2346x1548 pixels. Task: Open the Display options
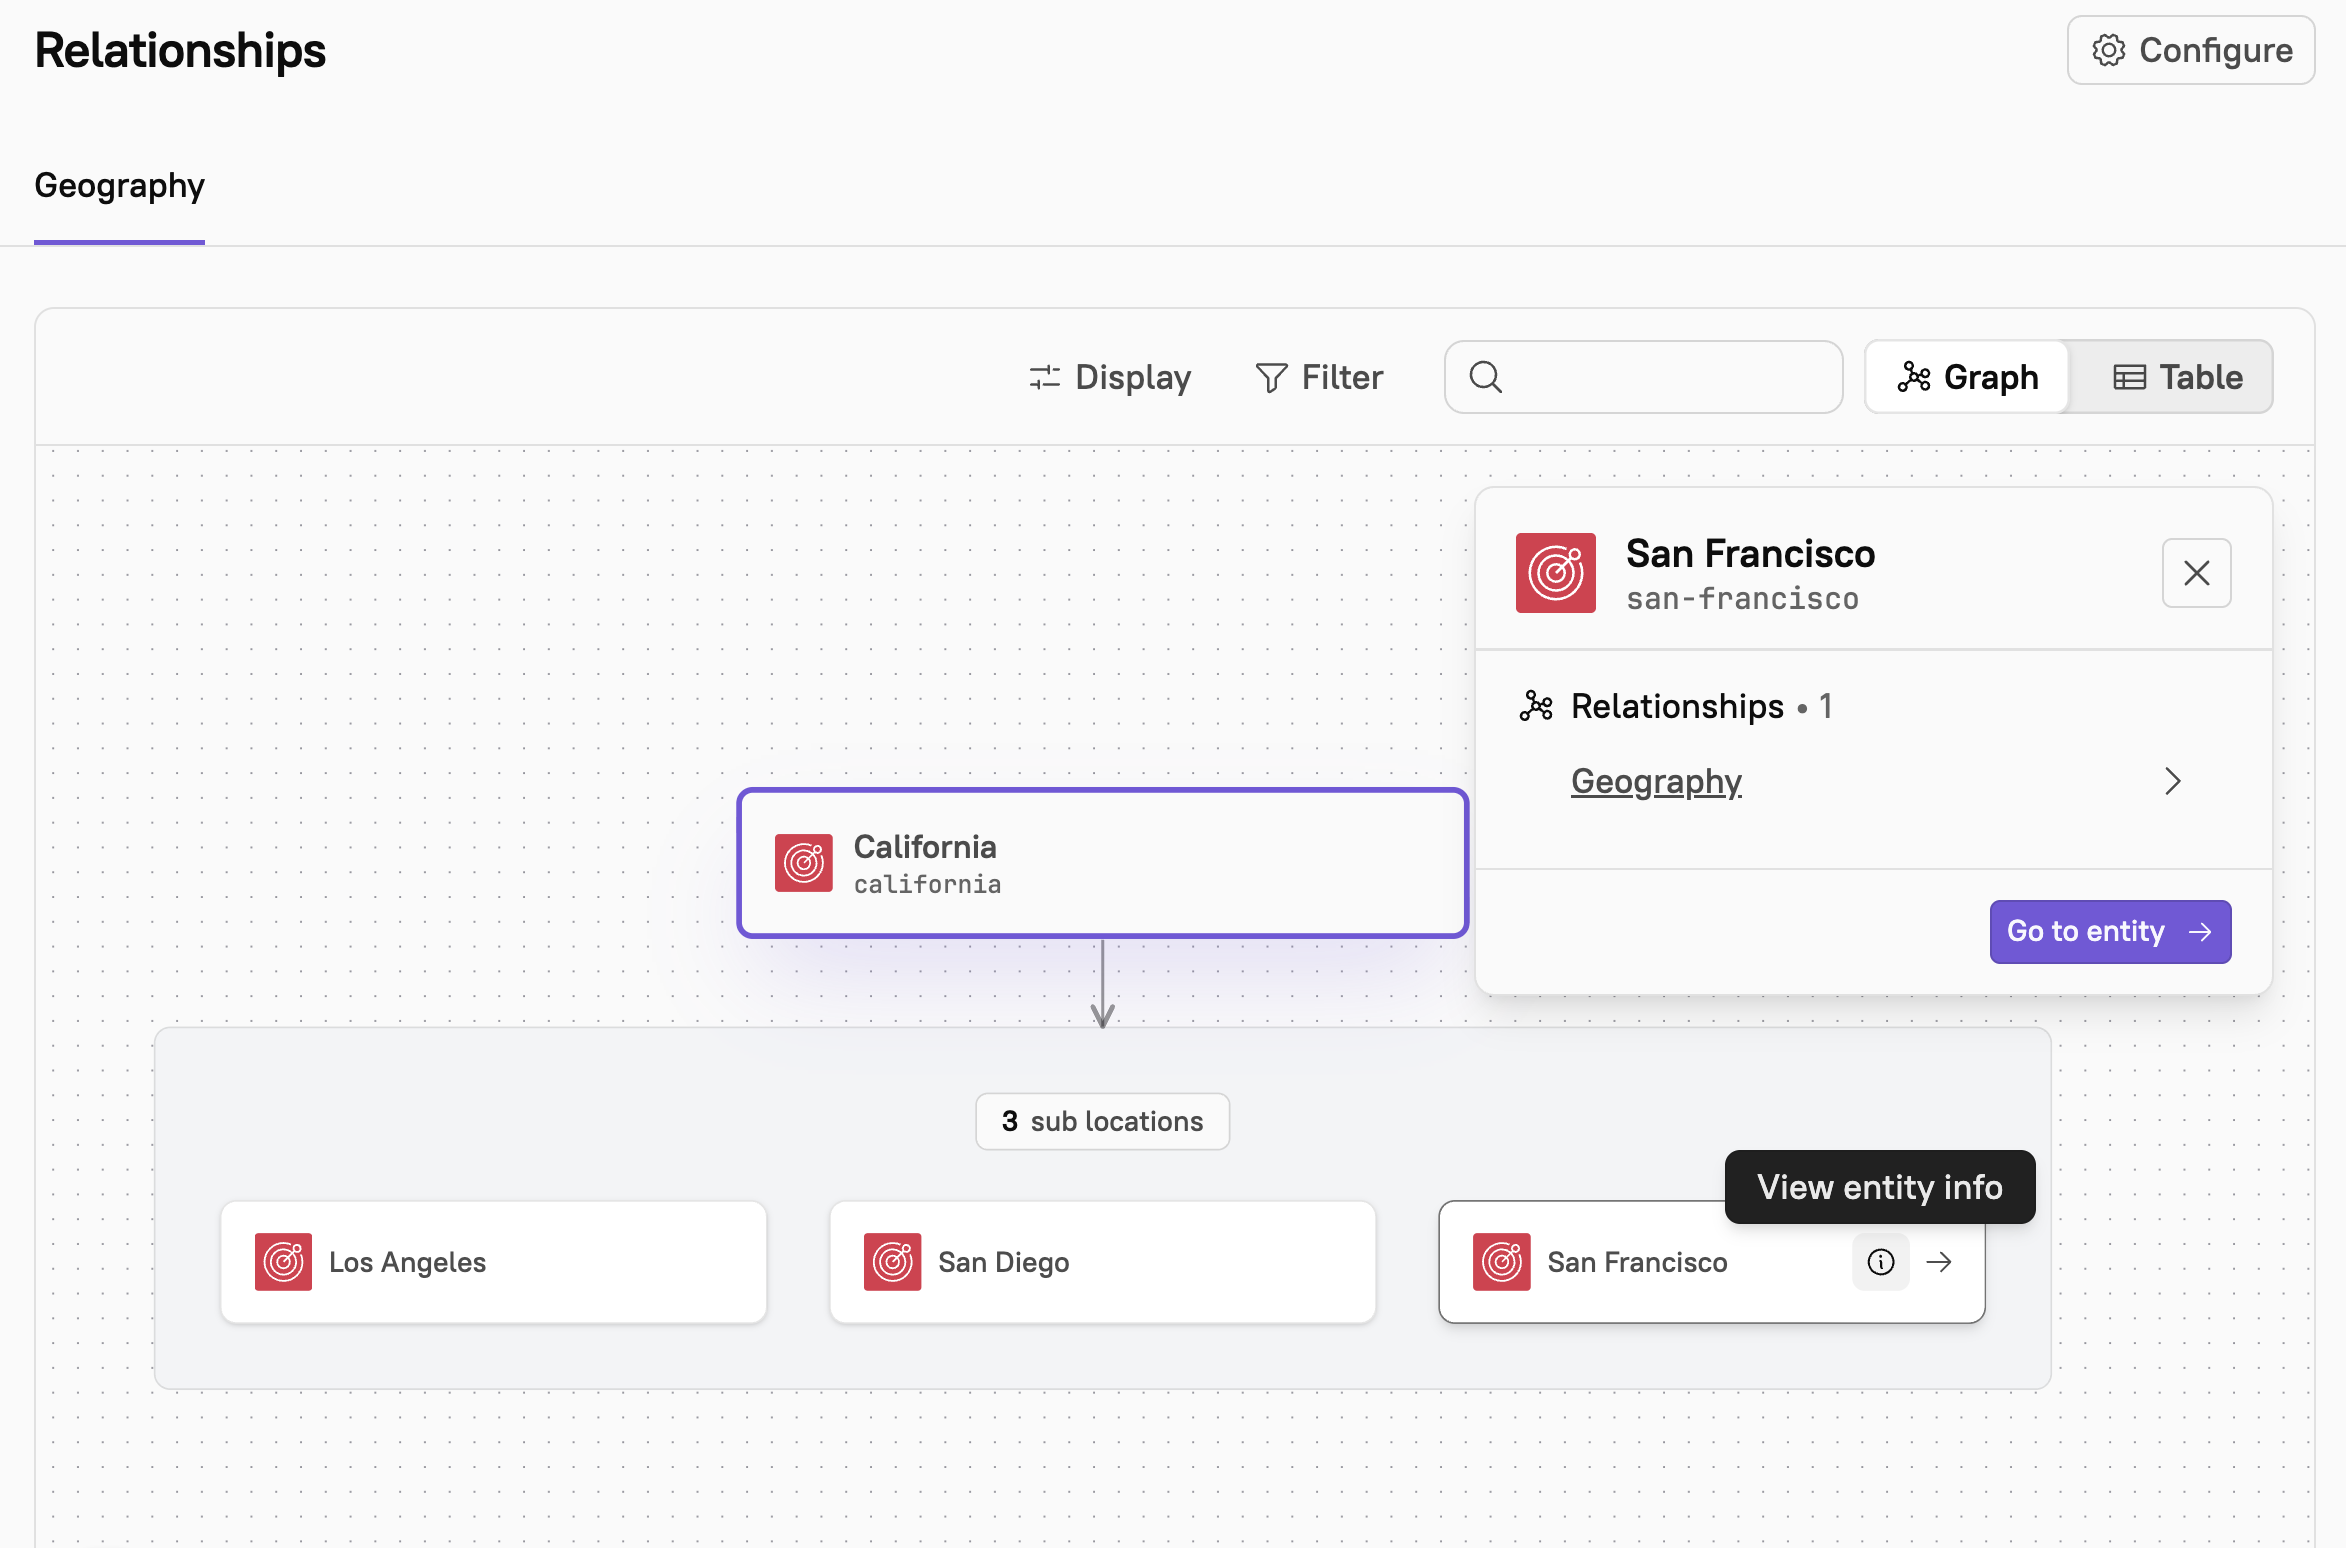click(1110, 377)
